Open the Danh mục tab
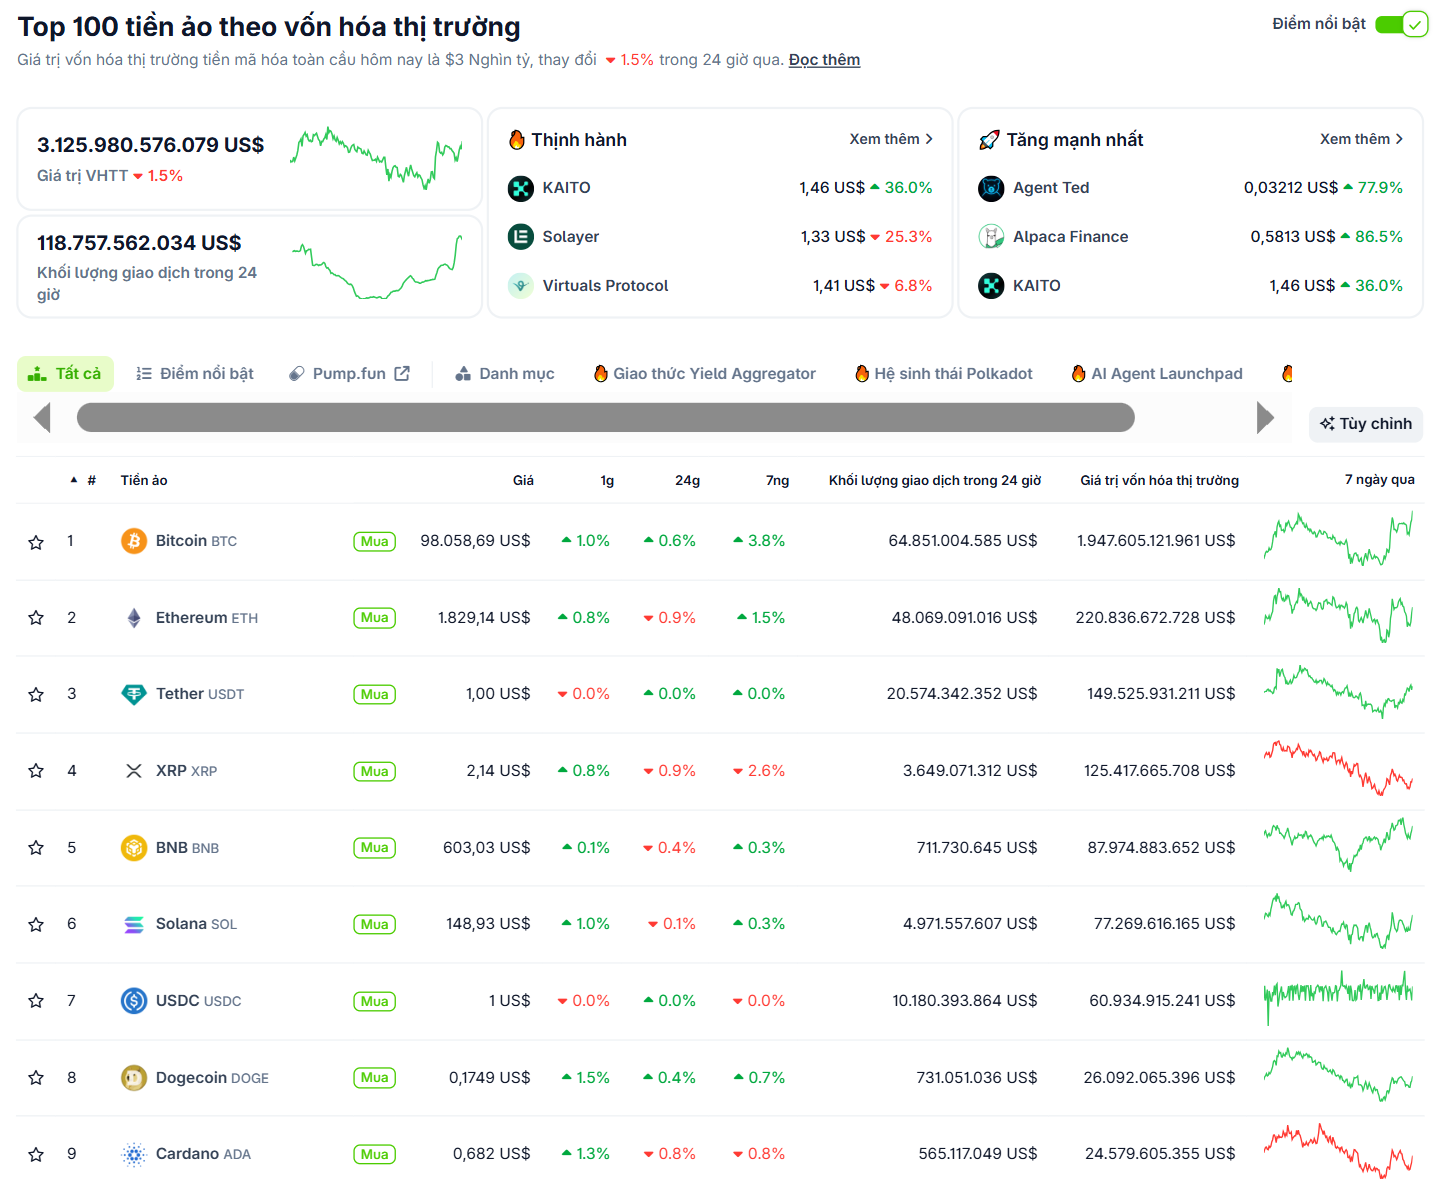1441x1181 pixels. [x=505, y=374]
